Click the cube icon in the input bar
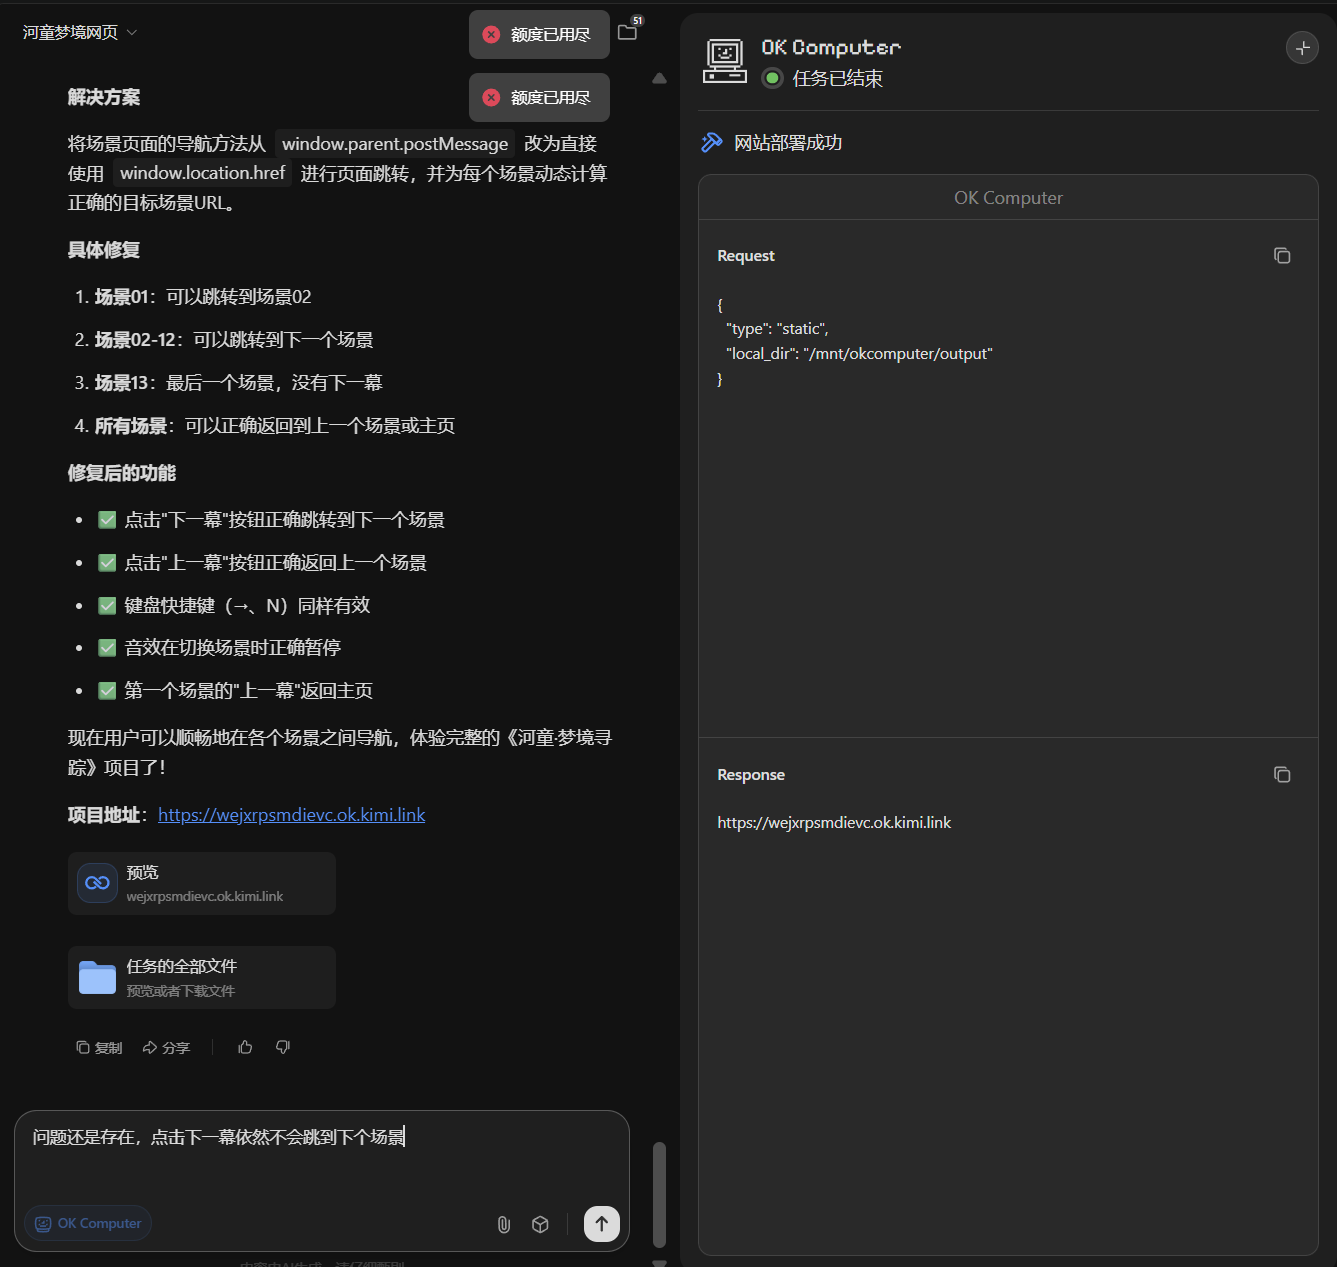Image resolution: width=1337 pixels, height=1267 pixels. click(x=540, y=1224)
